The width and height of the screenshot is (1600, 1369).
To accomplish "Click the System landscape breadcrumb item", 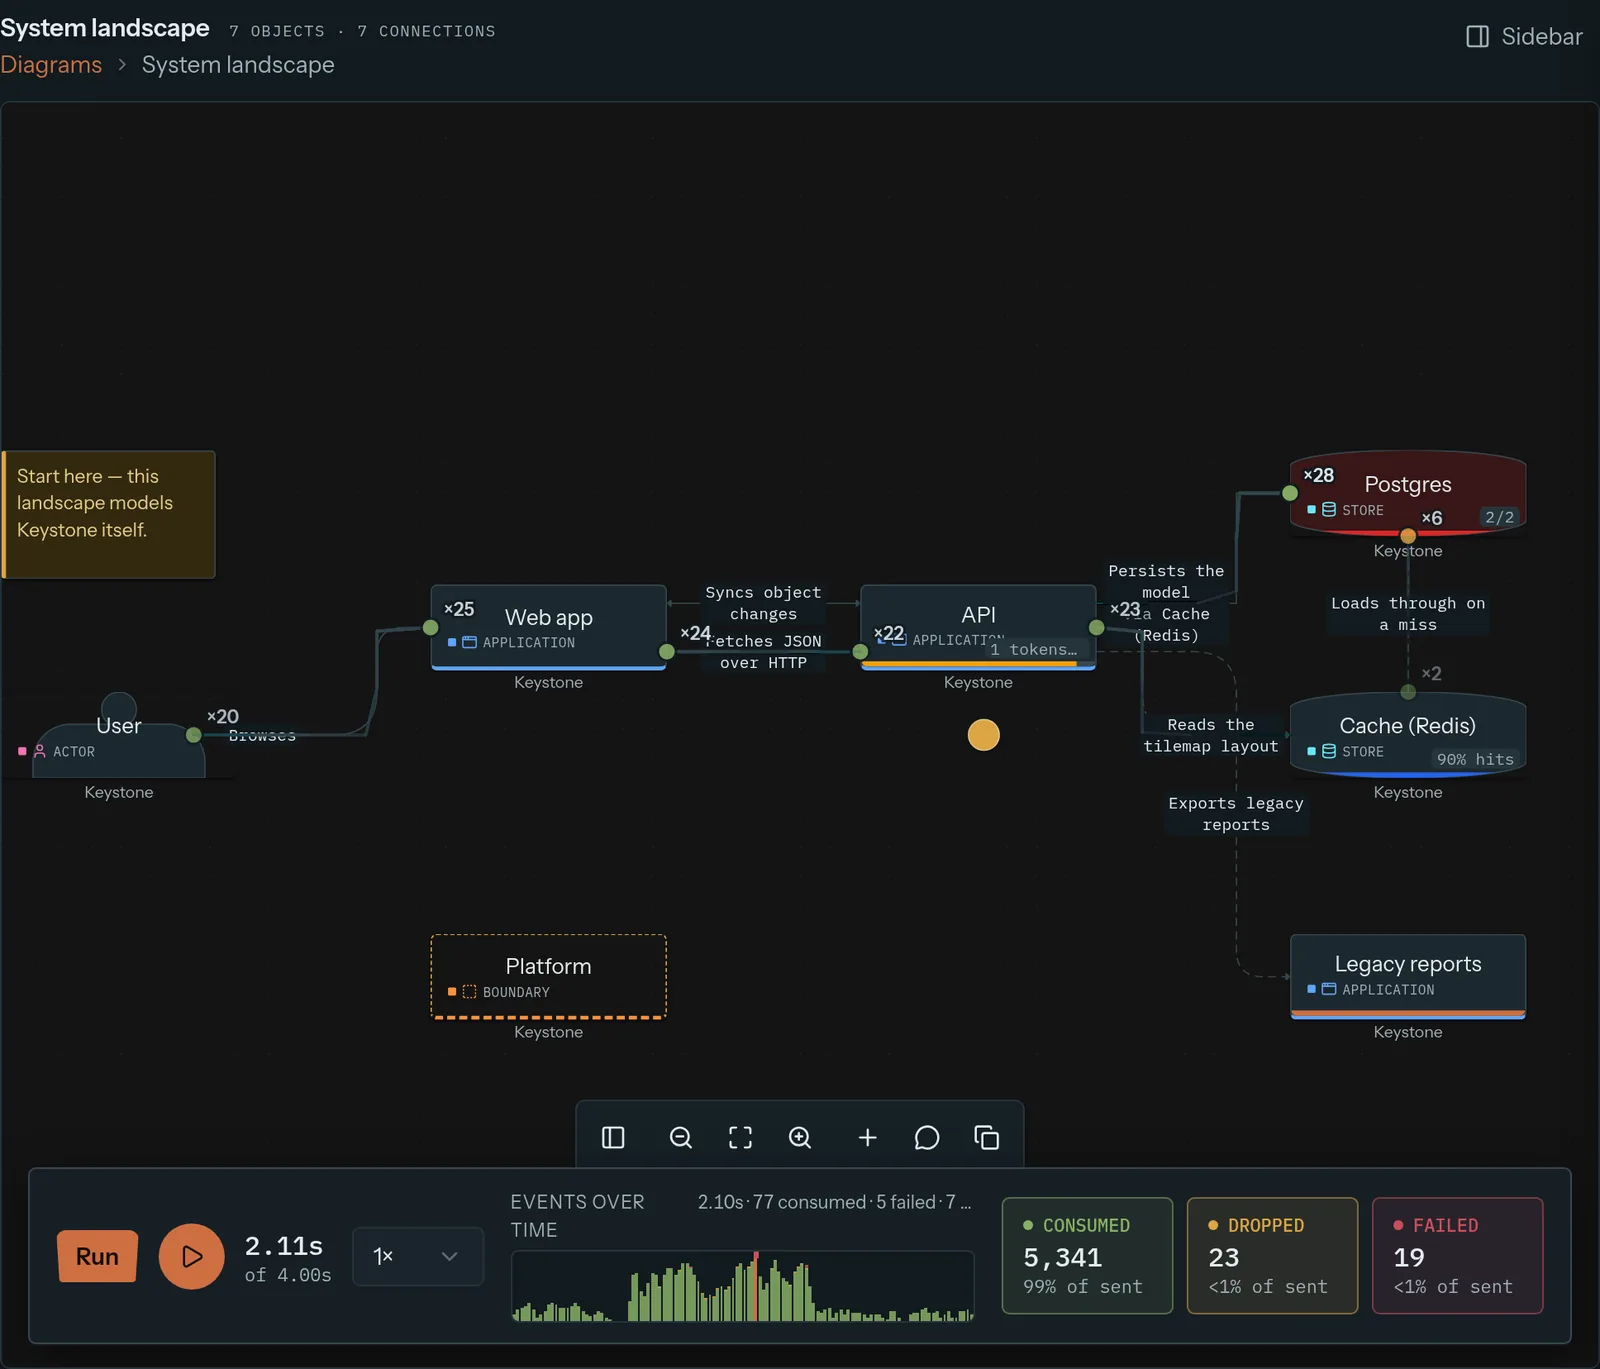I will [238, 65].
